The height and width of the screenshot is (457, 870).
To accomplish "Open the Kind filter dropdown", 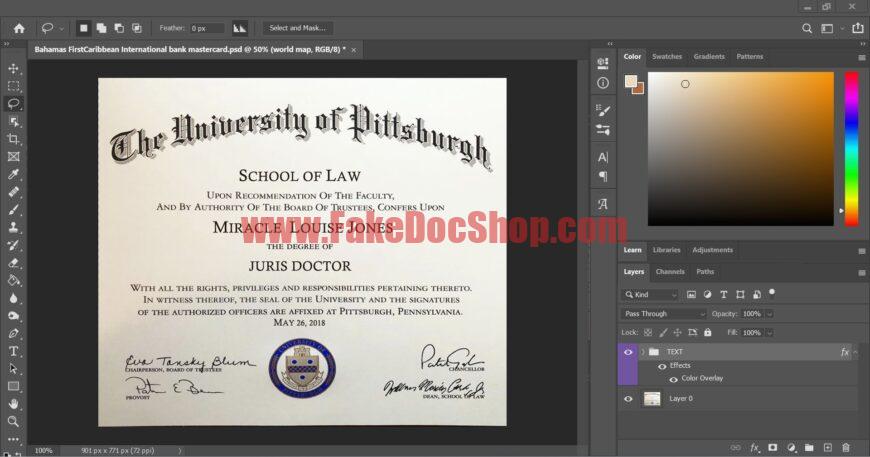I will click(650, 294).
